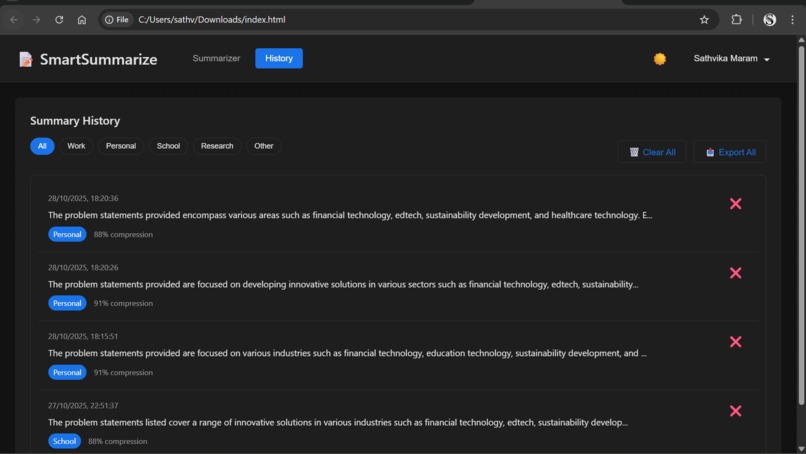
Task: Bookmark this page with star icon
Action: [704, 20]
